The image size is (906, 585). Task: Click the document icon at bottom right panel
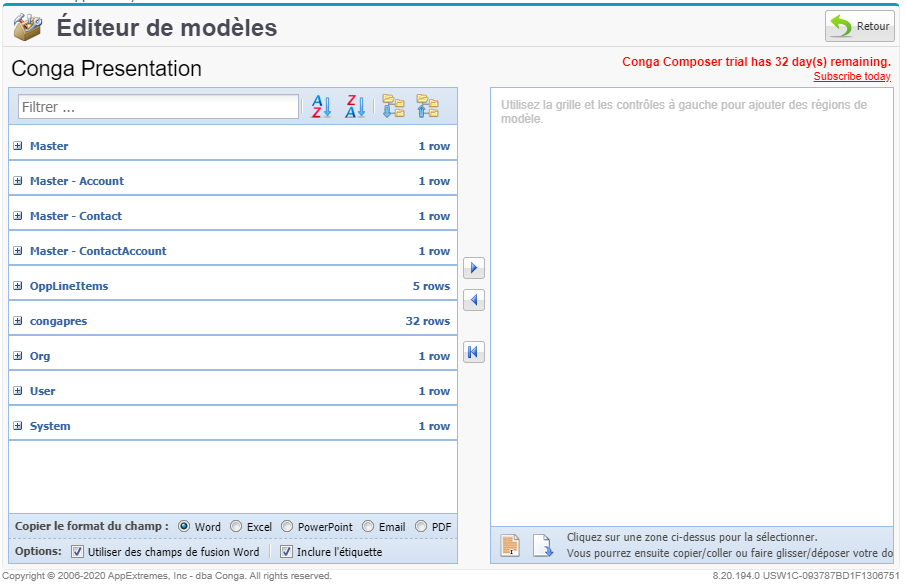tap(510, 545)
